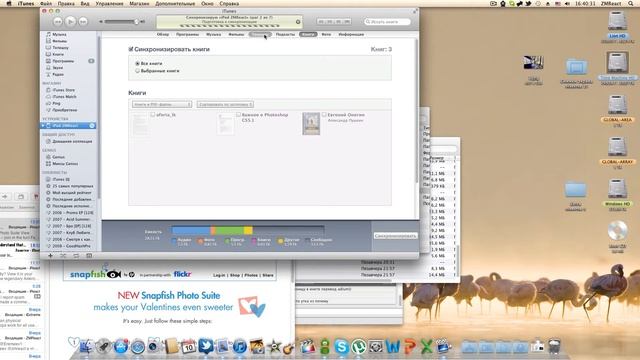Click the Play button in iTunes
640x360 pixels.
click(70, 21)
